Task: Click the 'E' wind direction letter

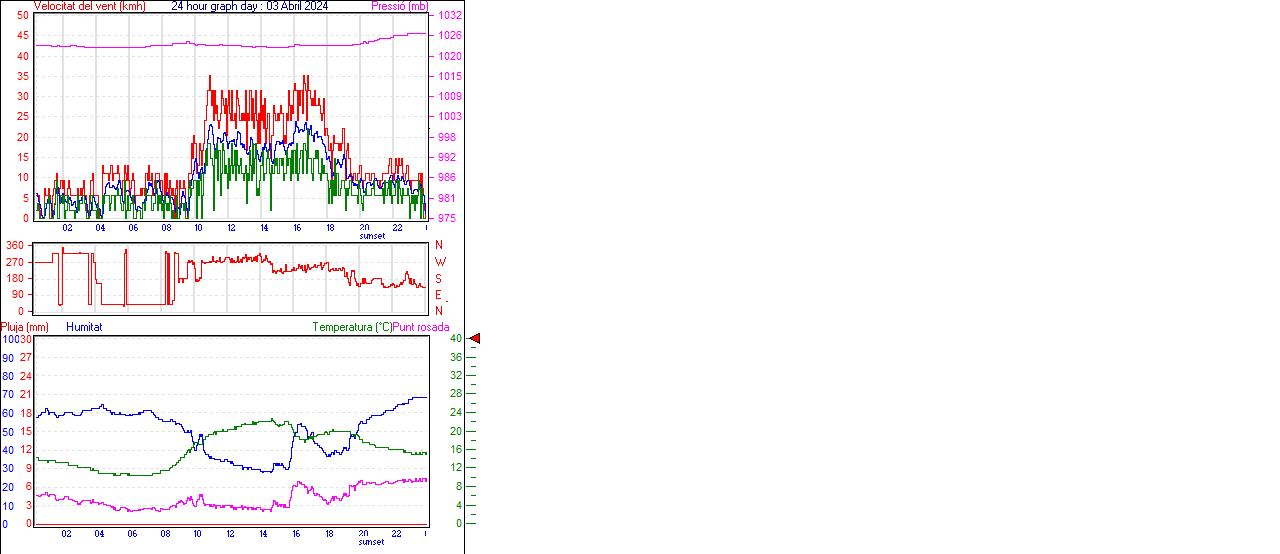Action: 439,295
